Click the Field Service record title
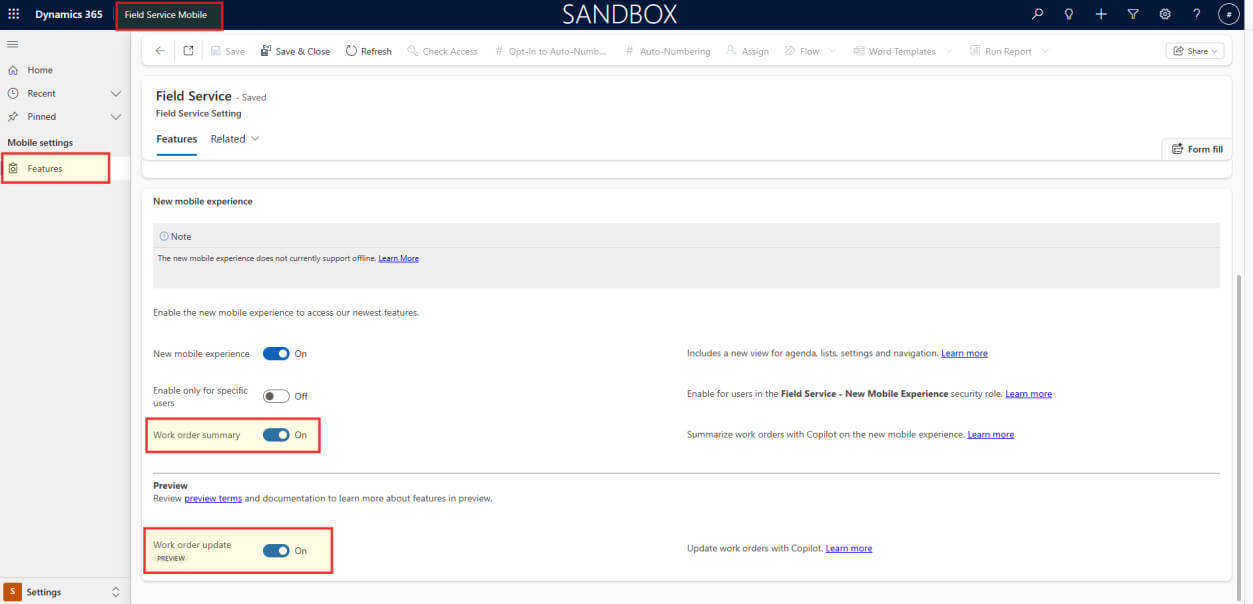The image size is (1253, 604). click(194, 96)
